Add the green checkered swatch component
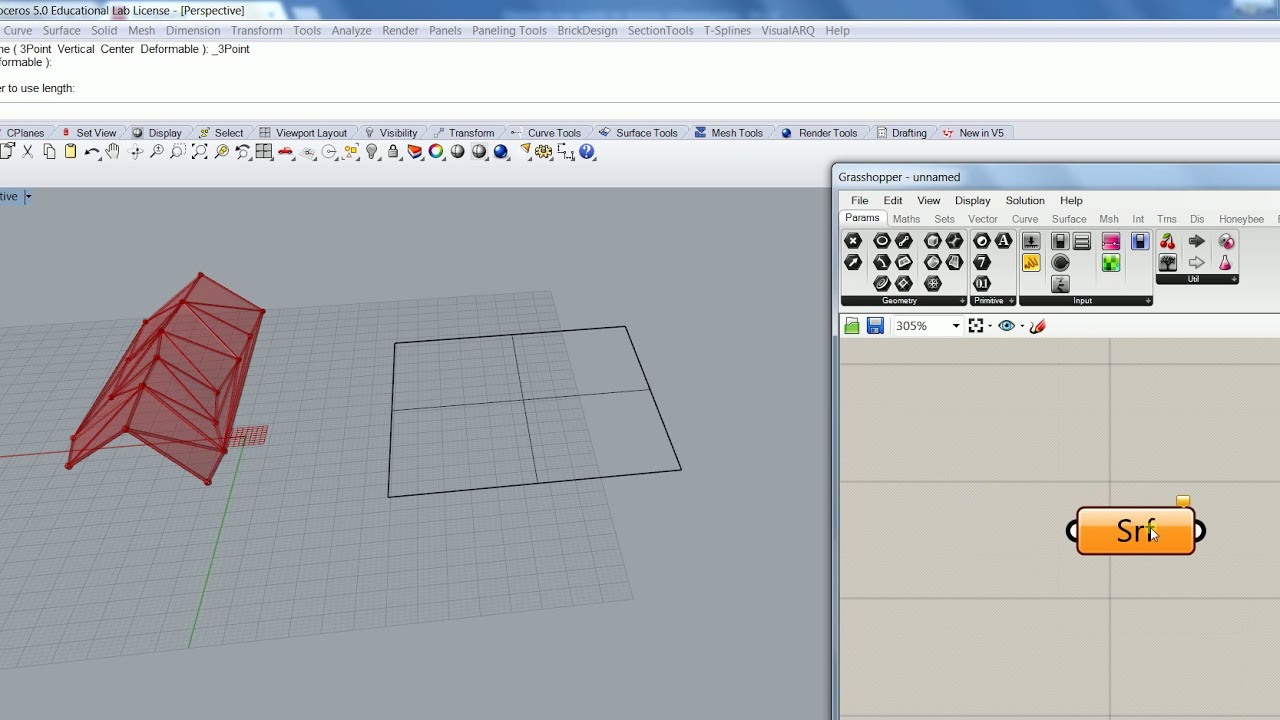Image resolution: width=1280 pixels, height=720 pixels. [x=1111, y=263]
